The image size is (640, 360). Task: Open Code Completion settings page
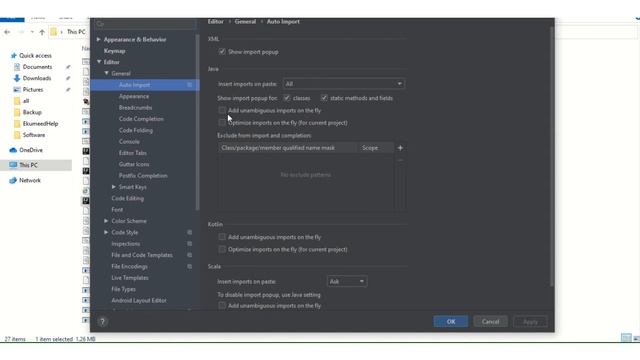tap(141, 119)
